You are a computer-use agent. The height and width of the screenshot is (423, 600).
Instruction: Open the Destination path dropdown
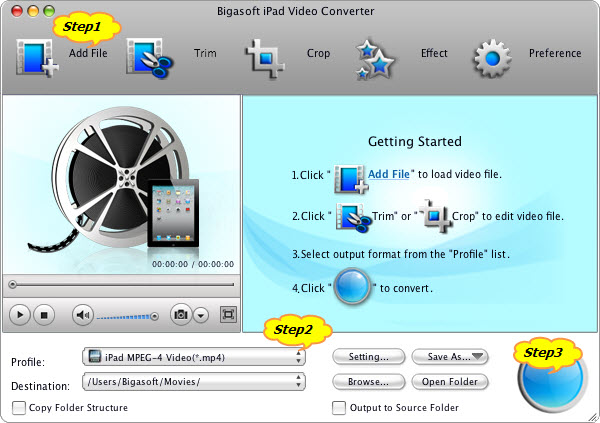[194, 382]
